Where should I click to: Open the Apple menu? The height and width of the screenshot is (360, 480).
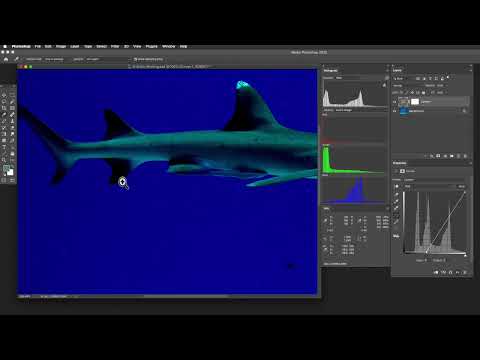click(5, 46)
